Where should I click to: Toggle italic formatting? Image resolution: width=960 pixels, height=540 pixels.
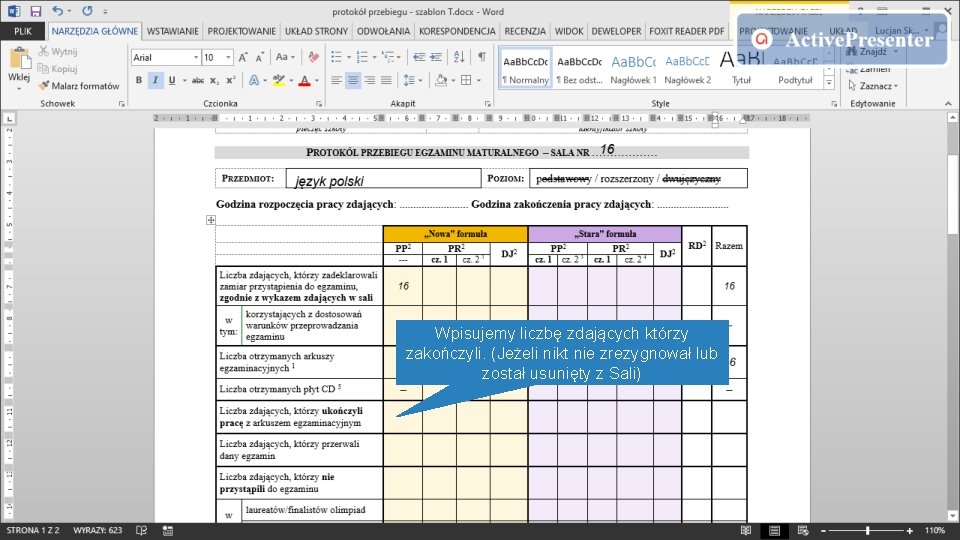[x=156, y=80]
